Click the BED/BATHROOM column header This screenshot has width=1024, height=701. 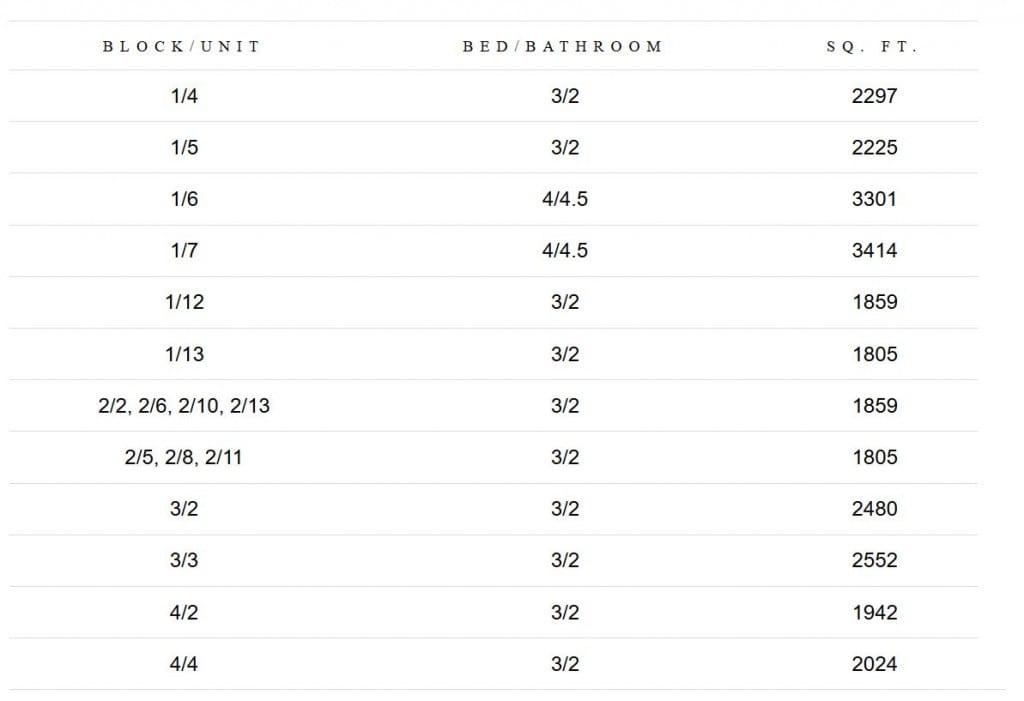pyautogui.click(x=562, y=46)
